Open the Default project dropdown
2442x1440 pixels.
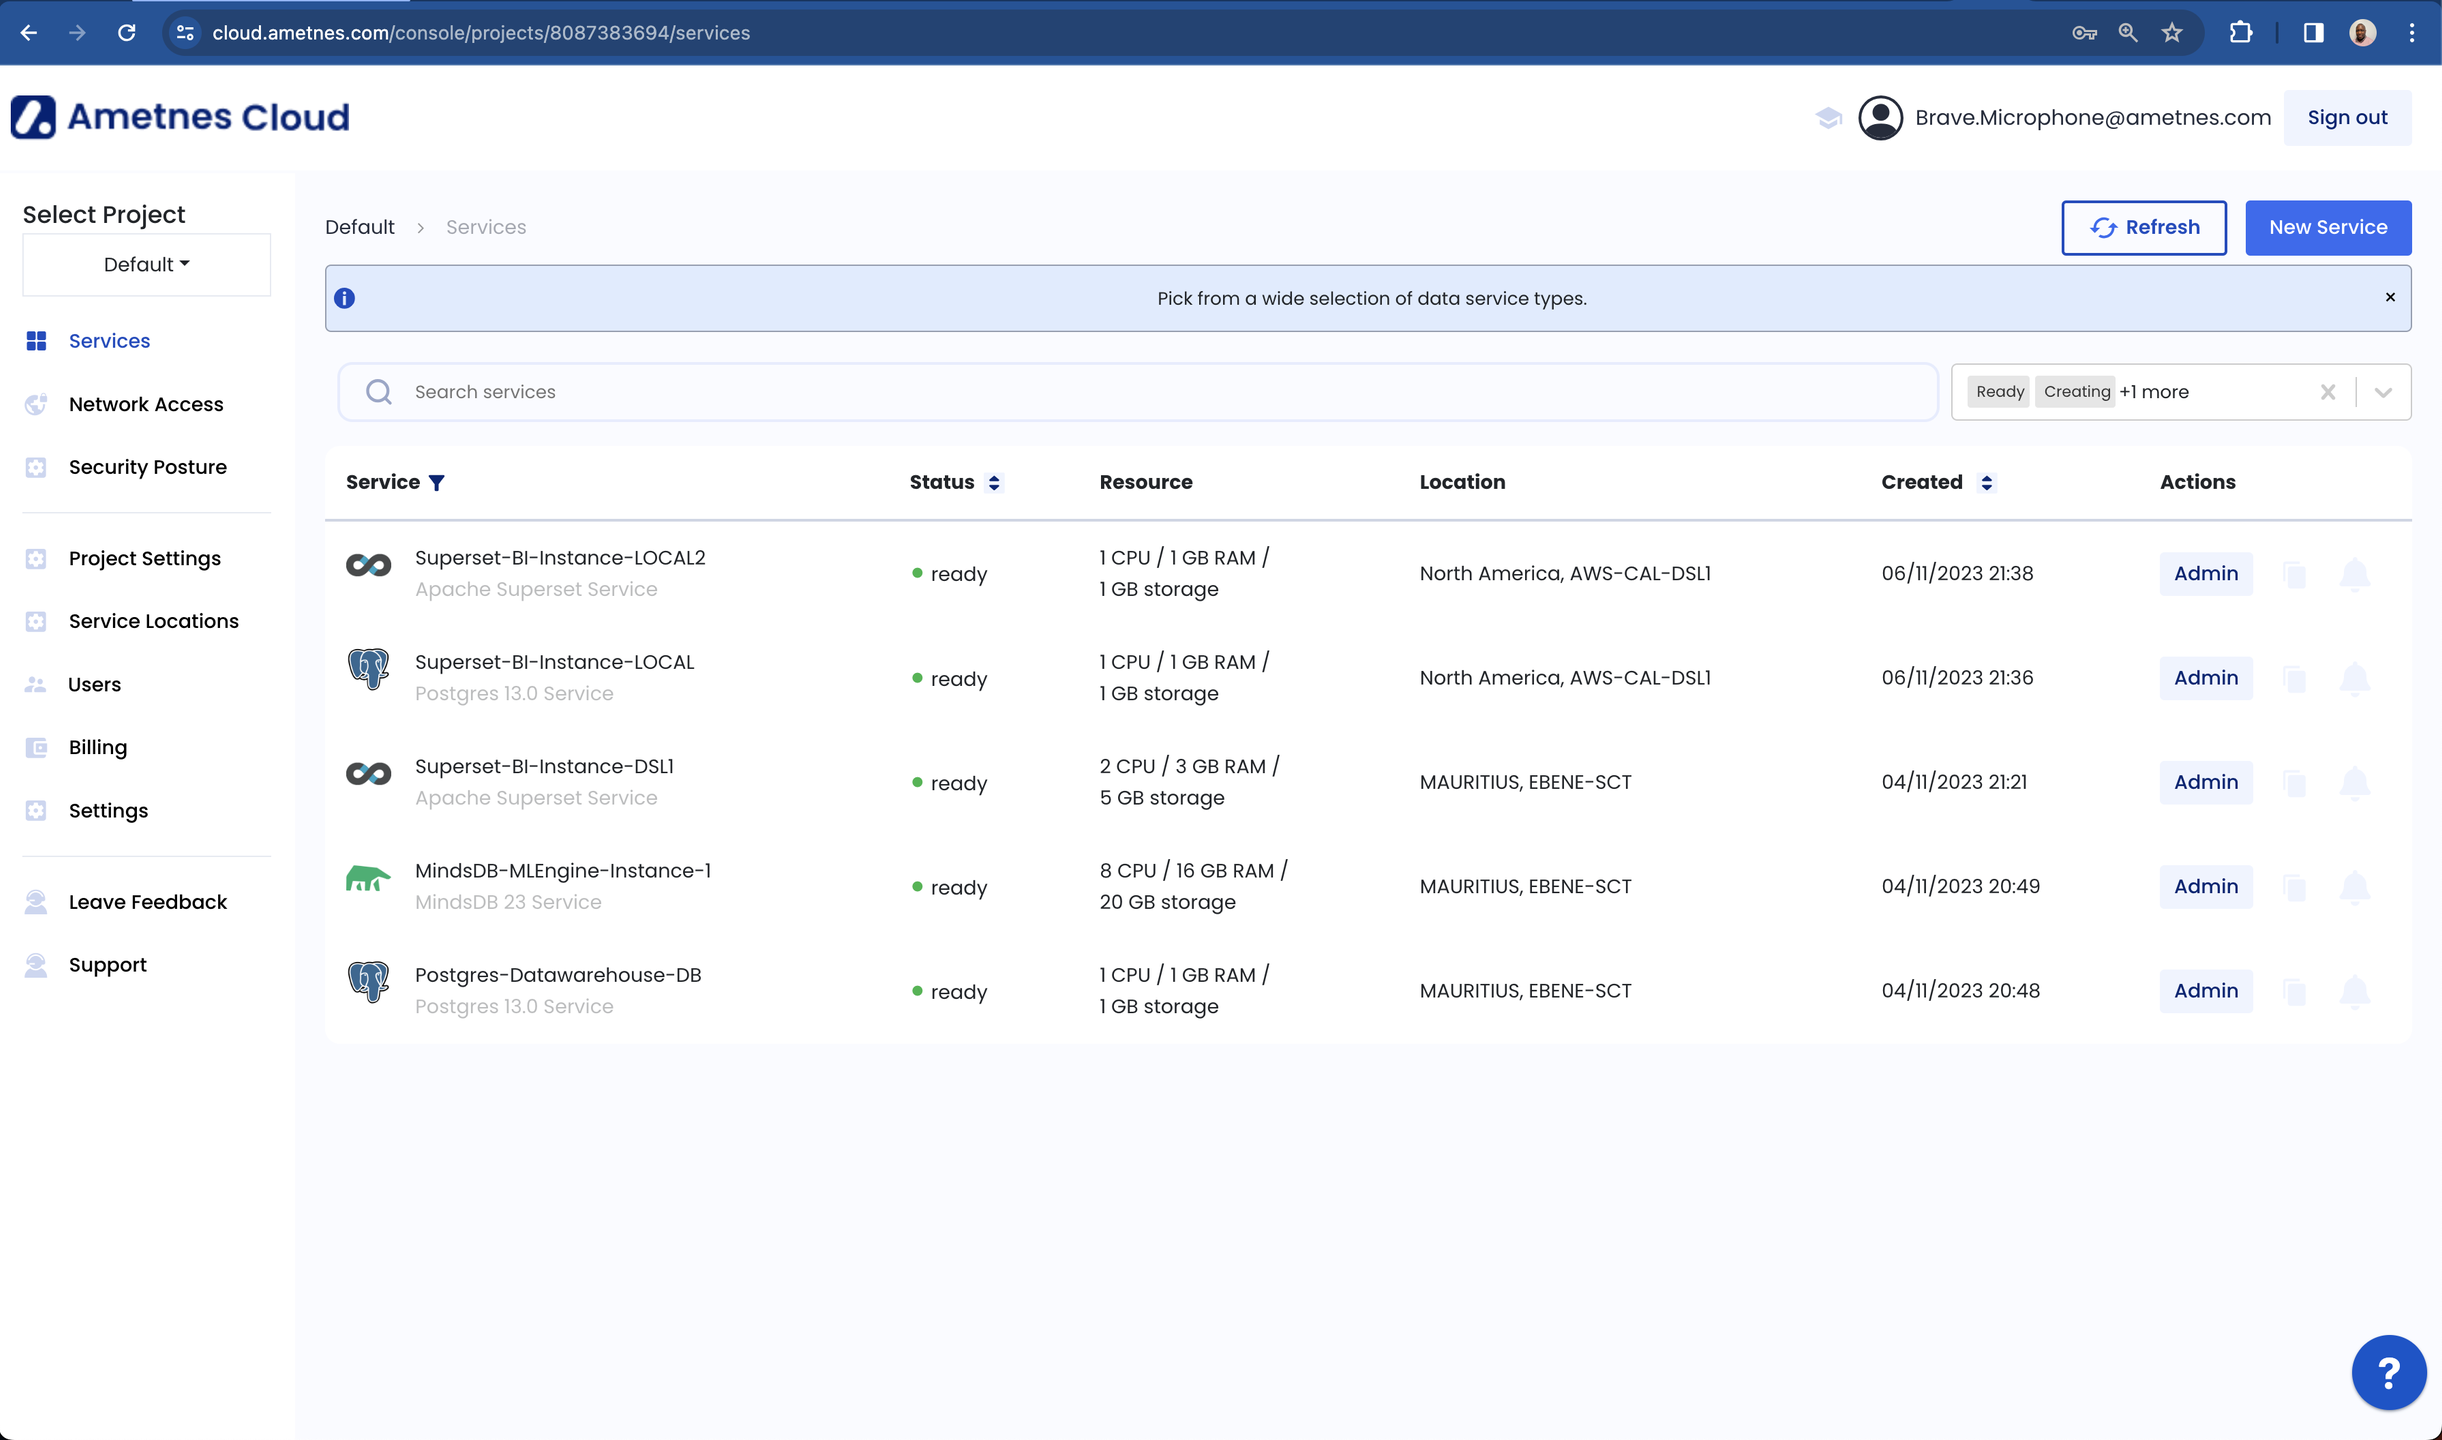146,265
